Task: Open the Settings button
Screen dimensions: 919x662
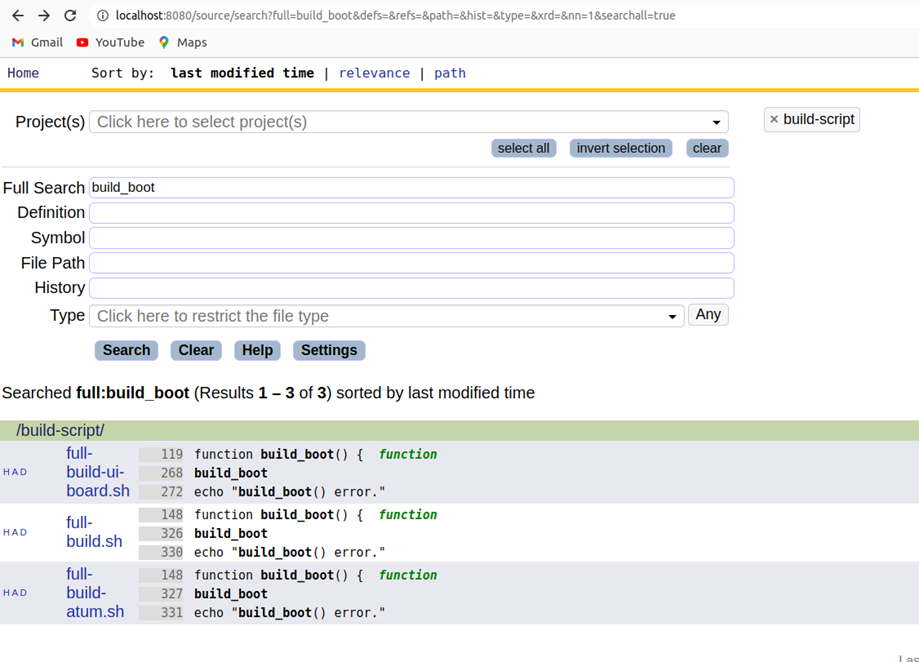Action: [x=329, y=350]
